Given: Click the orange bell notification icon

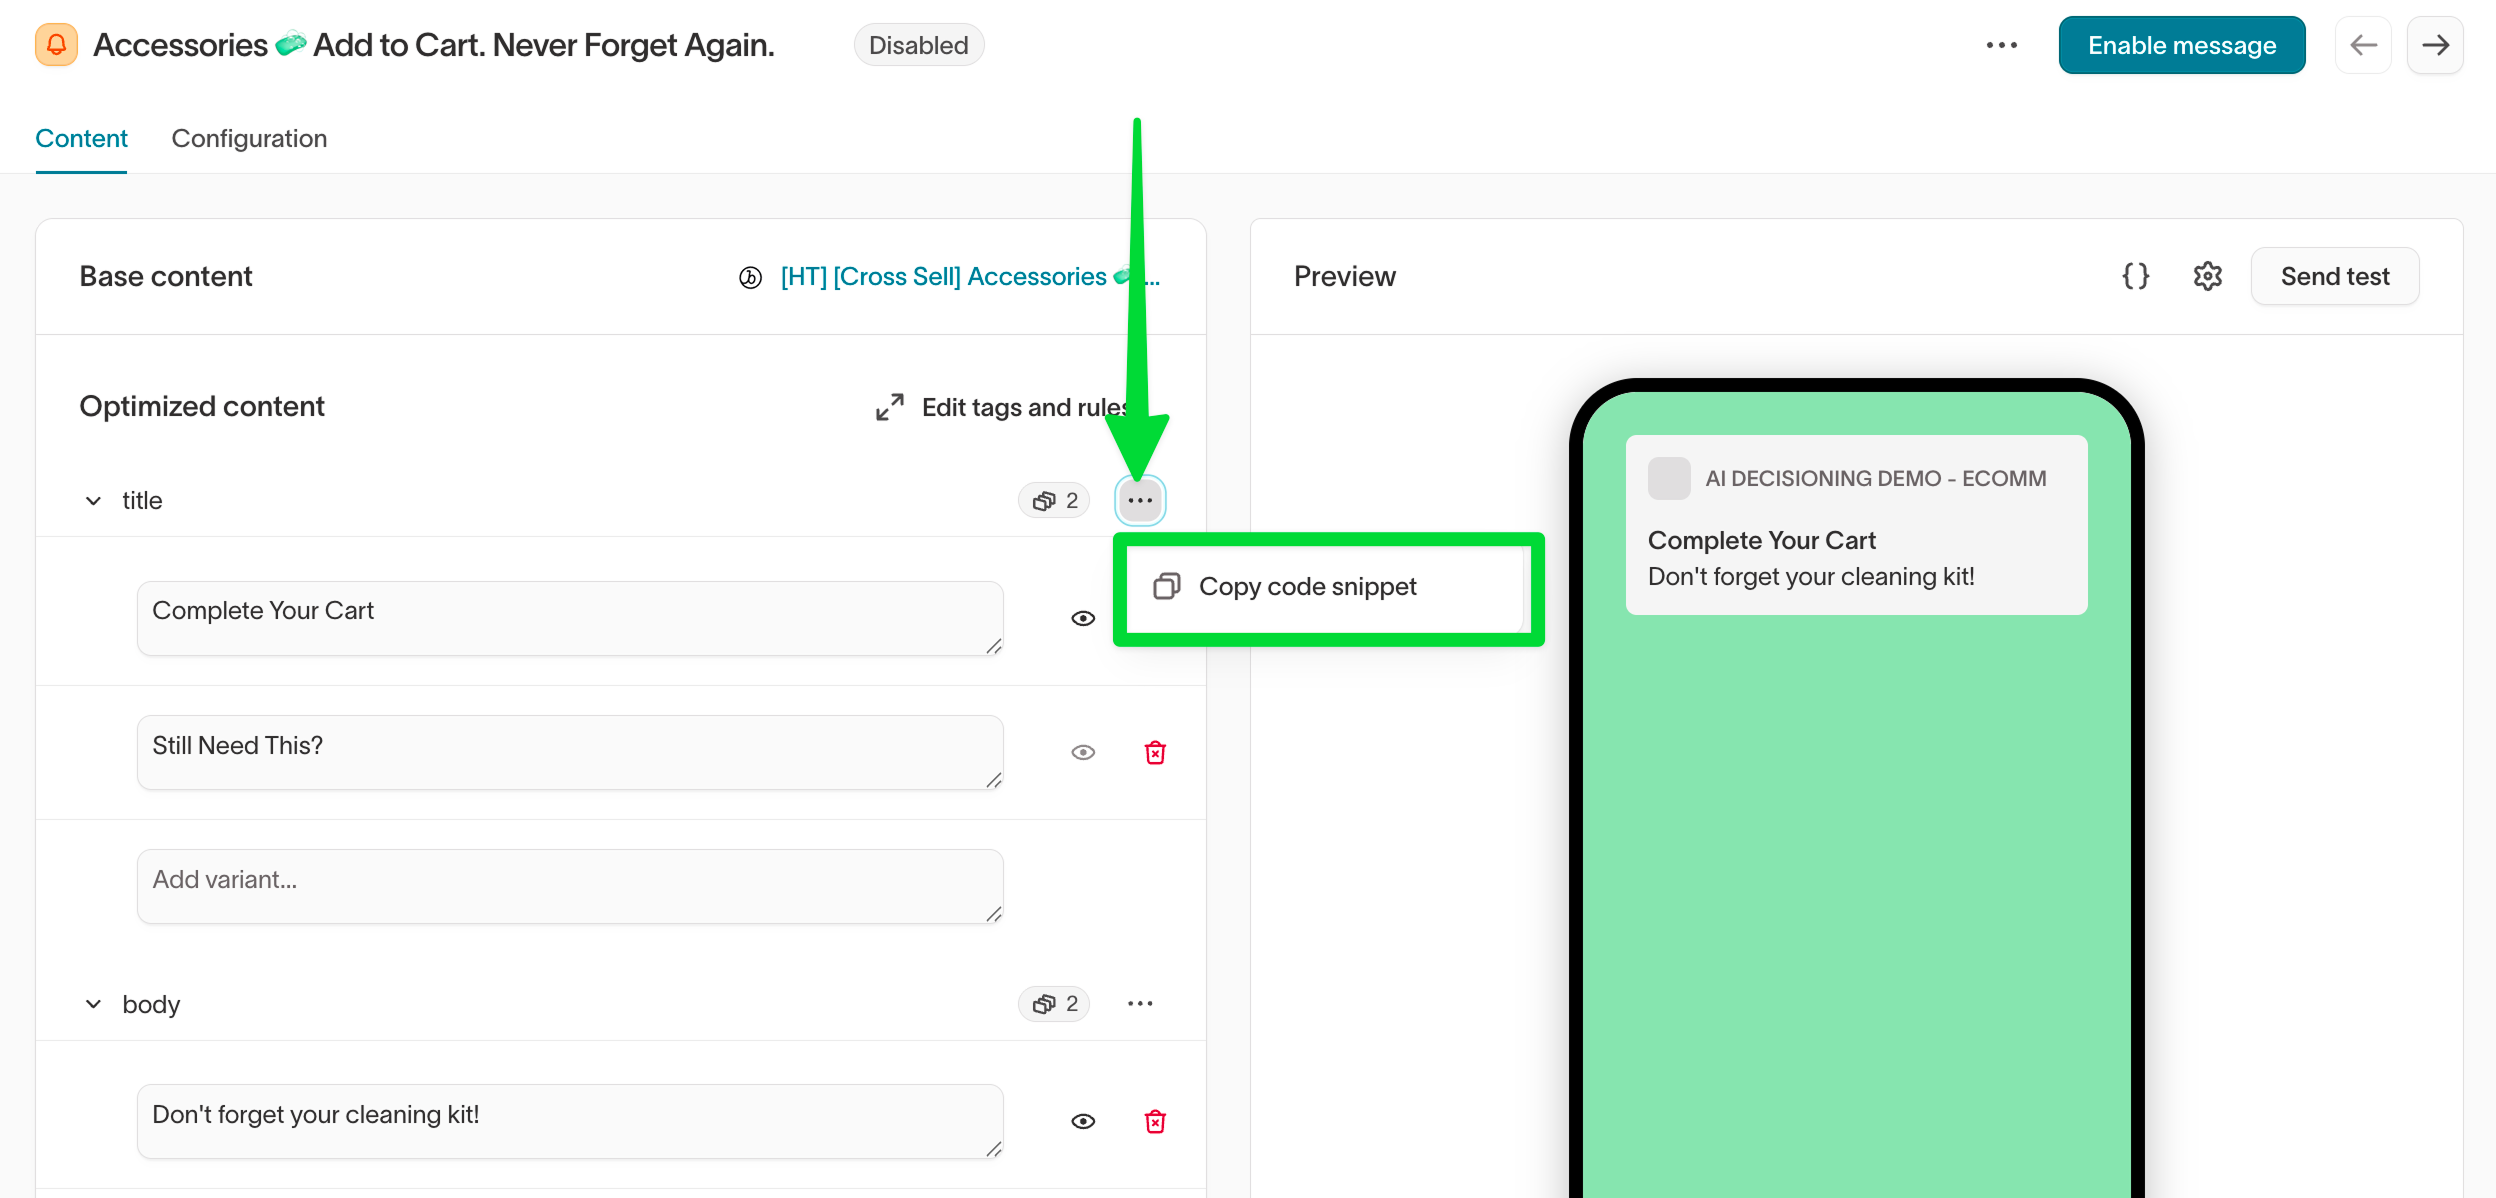Looking at the screenshot, I should point(56,45).
